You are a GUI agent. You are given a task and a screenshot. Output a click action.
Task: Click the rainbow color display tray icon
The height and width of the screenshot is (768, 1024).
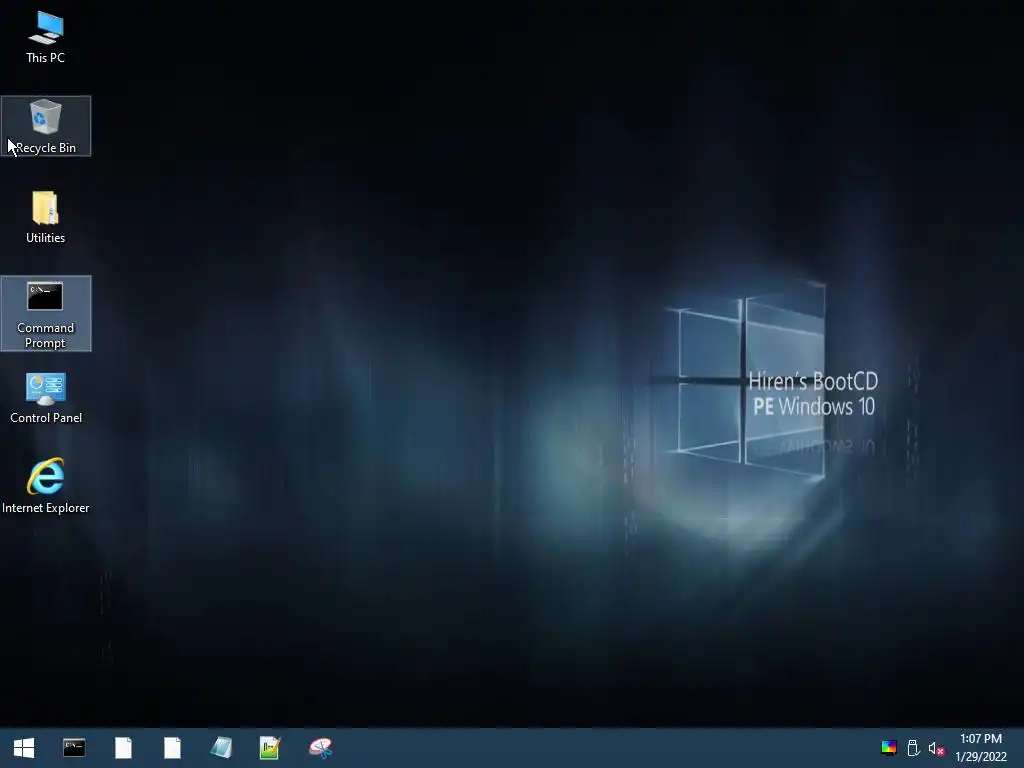coord(888,748)
